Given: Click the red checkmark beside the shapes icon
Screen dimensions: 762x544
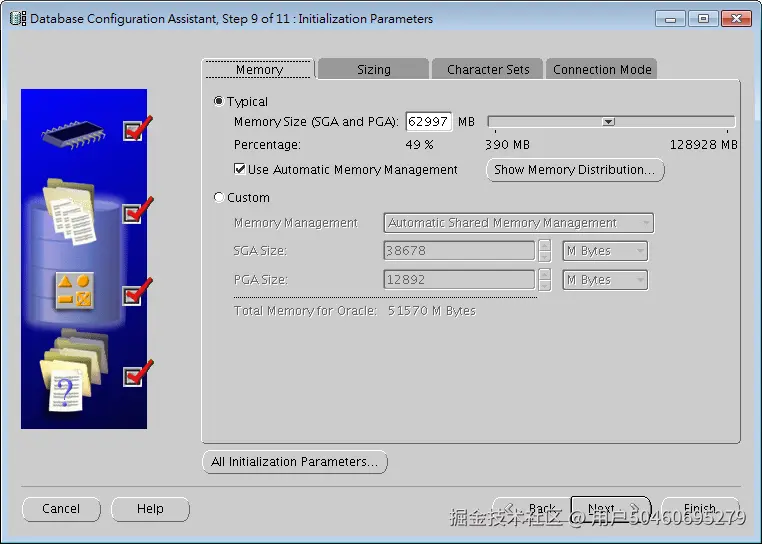Looking at the screenshot, I should pos(138,292).
